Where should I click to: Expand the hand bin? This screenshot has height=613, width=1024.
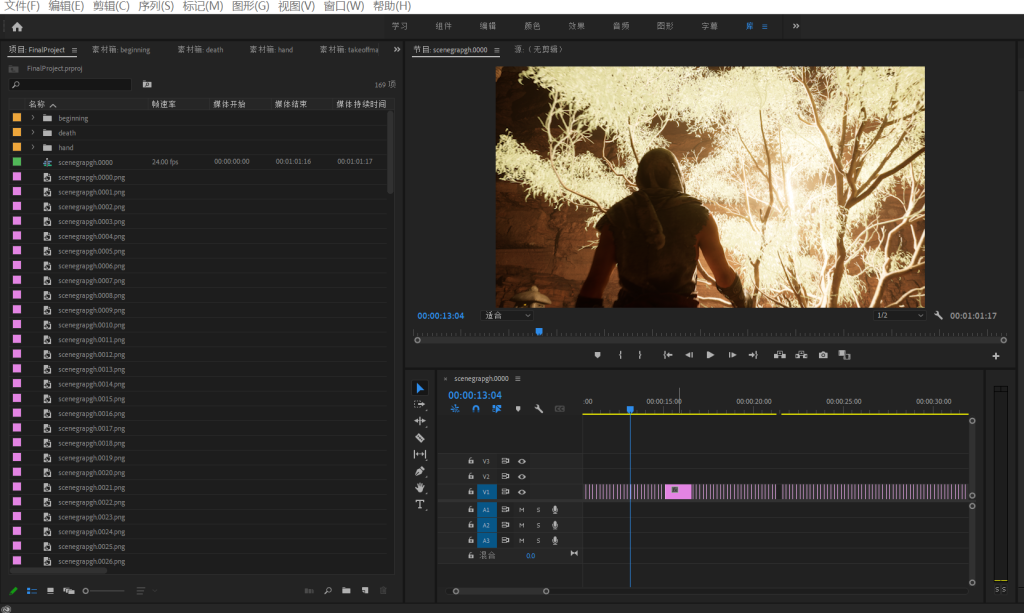point(33,148)
